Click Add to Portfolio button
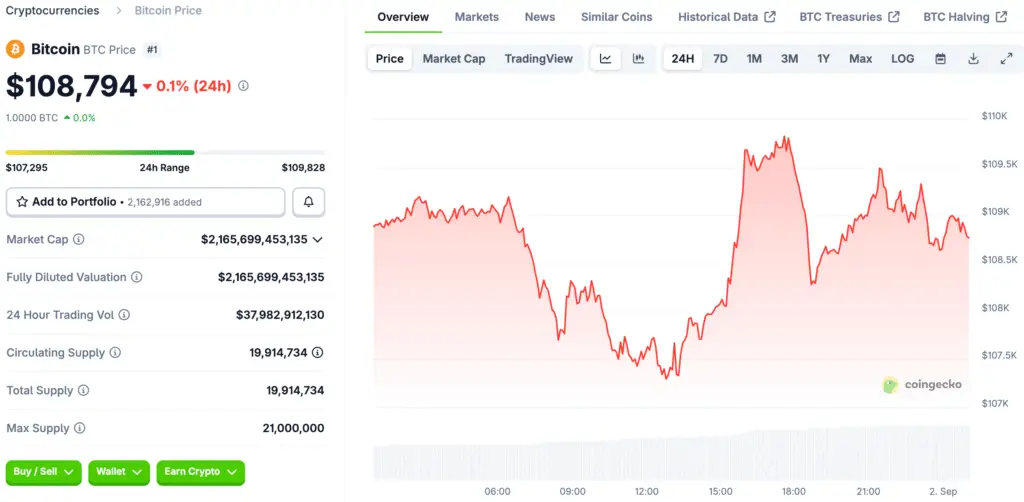 tap(145, 202)
